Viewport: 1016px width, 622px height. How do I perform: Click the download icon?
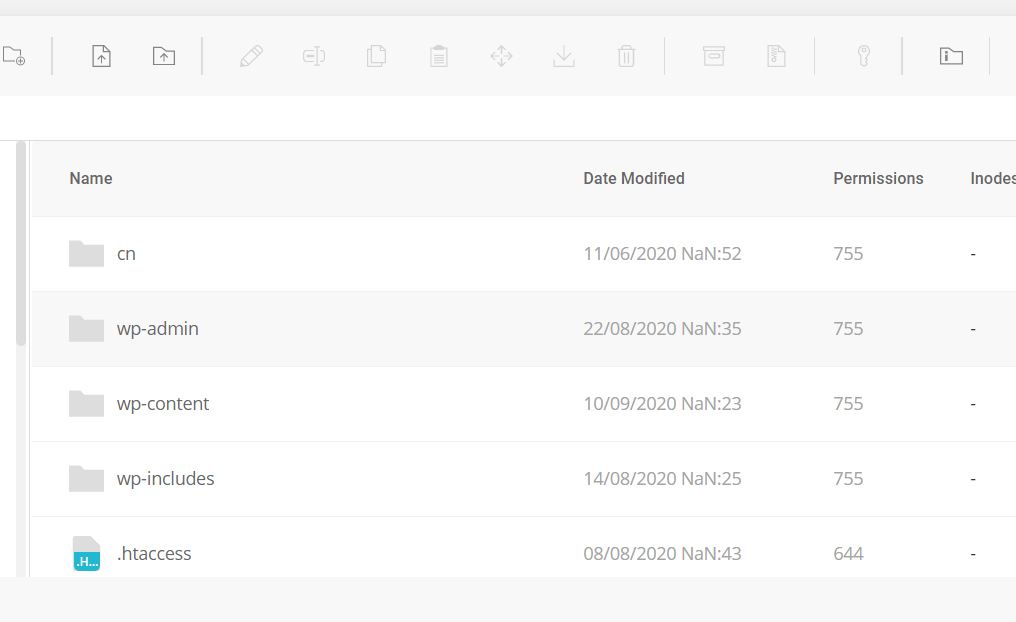pos(564,56)
